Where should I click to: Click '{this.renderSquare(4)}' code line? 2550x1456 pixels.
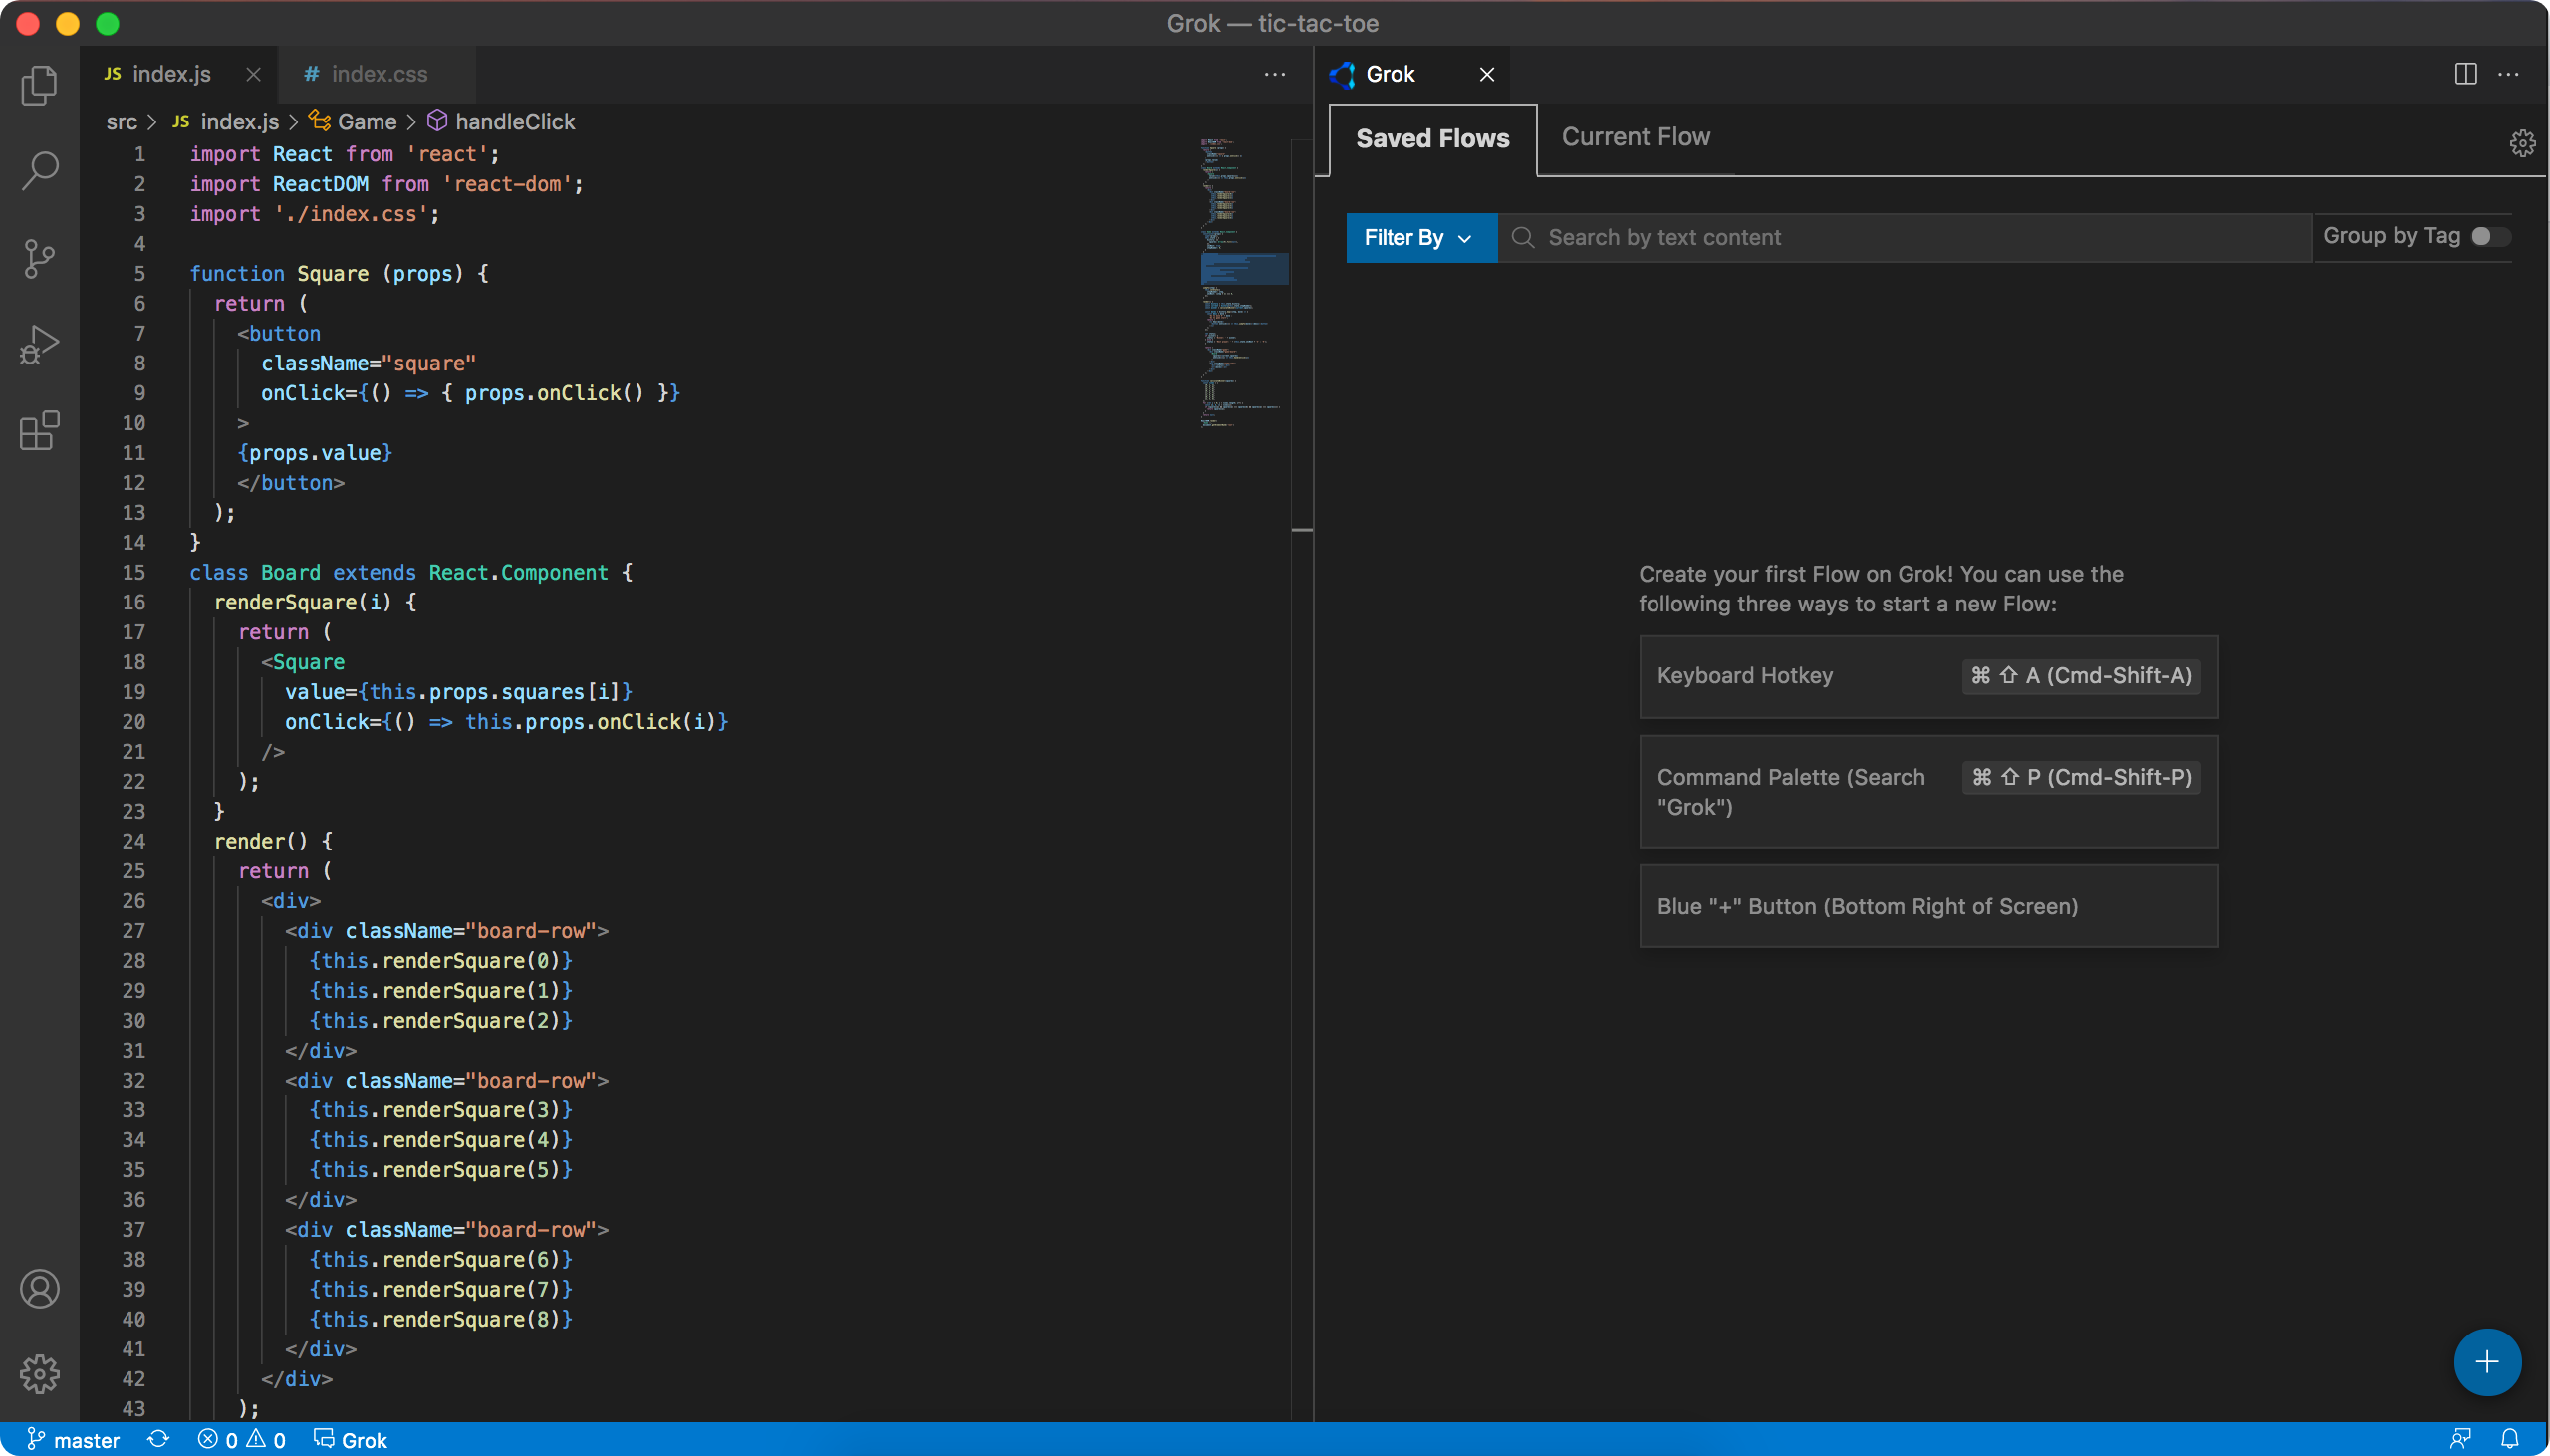coord(441,1140)
